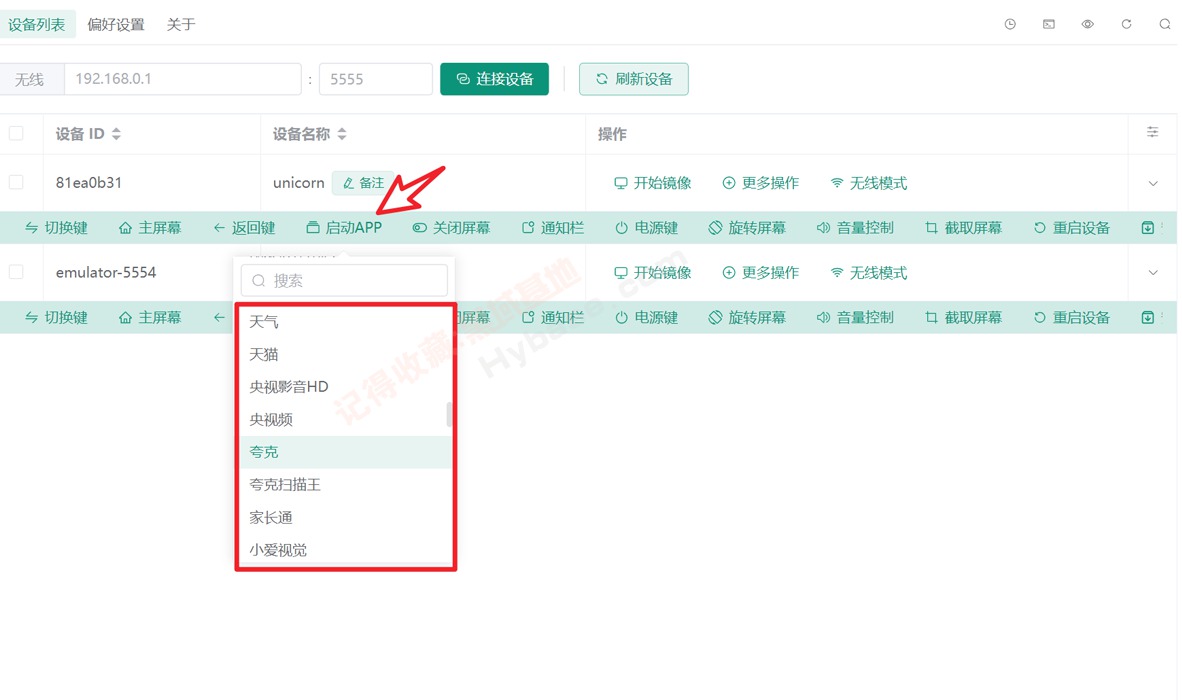Open the 启动APP dropdown for device 81ea0b31
The height and width of the screenshot is (700, 1182).
click(344, 228)
